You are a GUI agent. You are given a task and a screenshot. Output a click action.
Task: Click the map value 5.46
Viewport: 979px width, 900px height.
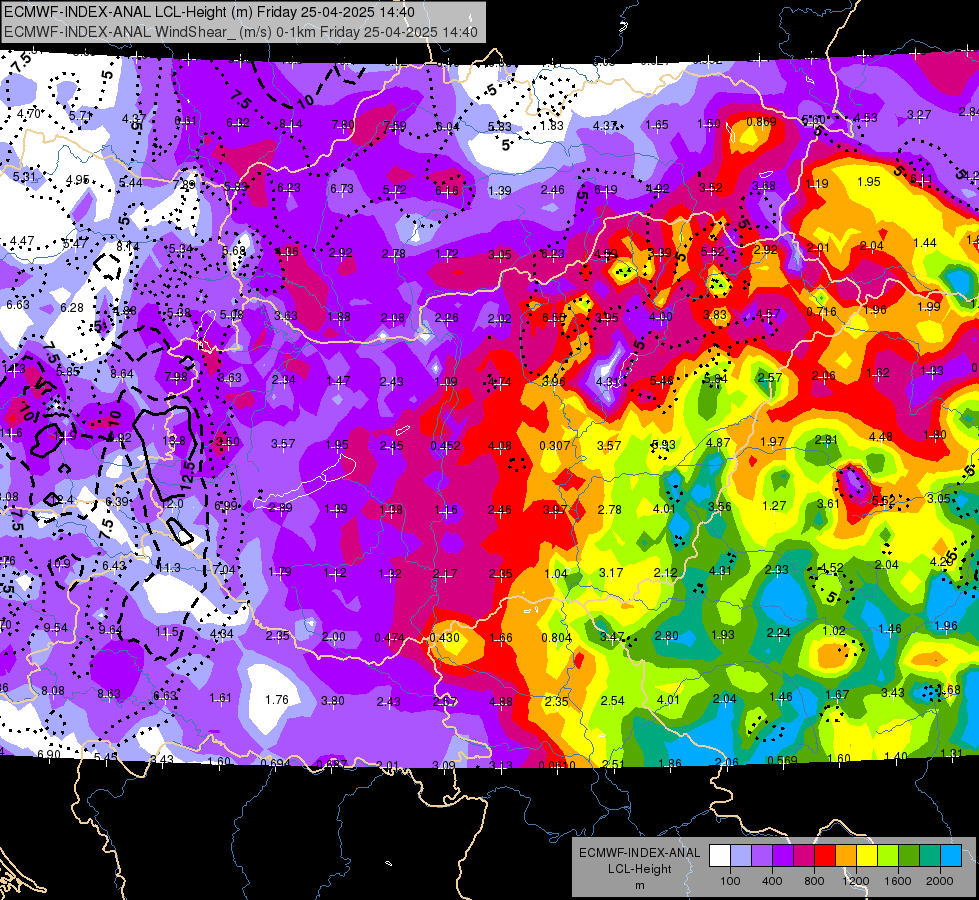tap(662, 380)
